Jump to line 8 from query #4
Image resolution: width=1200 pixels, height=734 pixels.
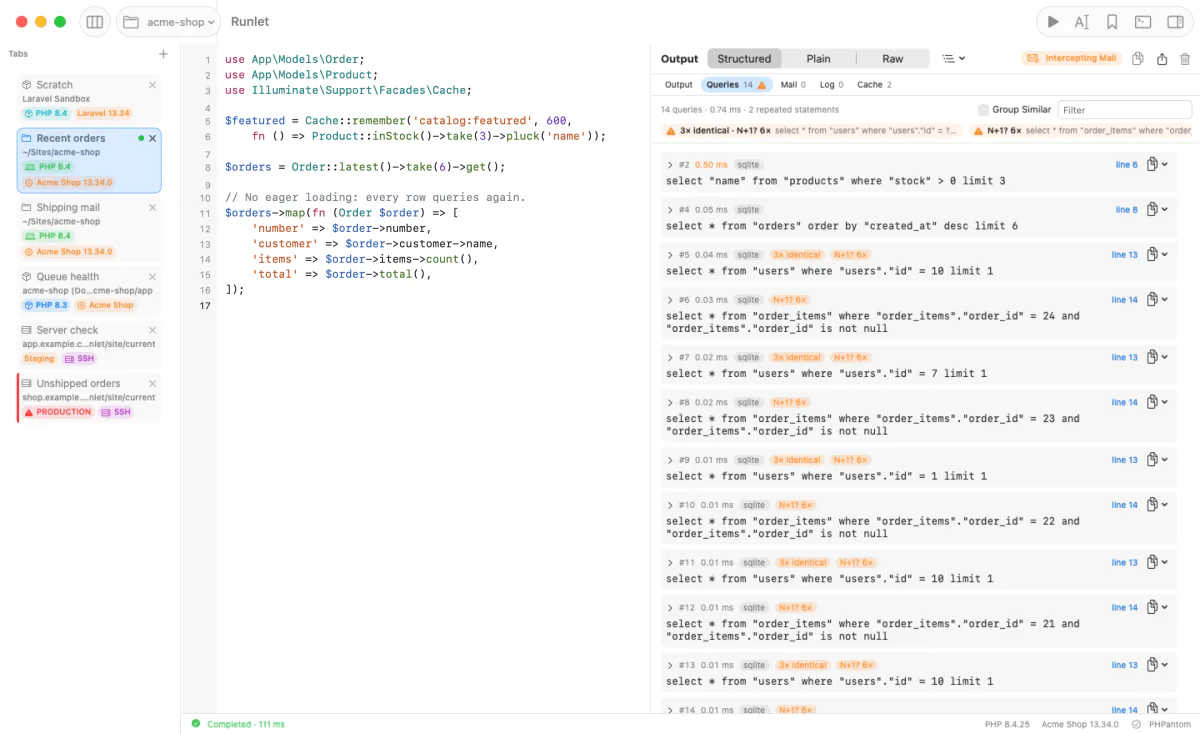point(1126,210)
